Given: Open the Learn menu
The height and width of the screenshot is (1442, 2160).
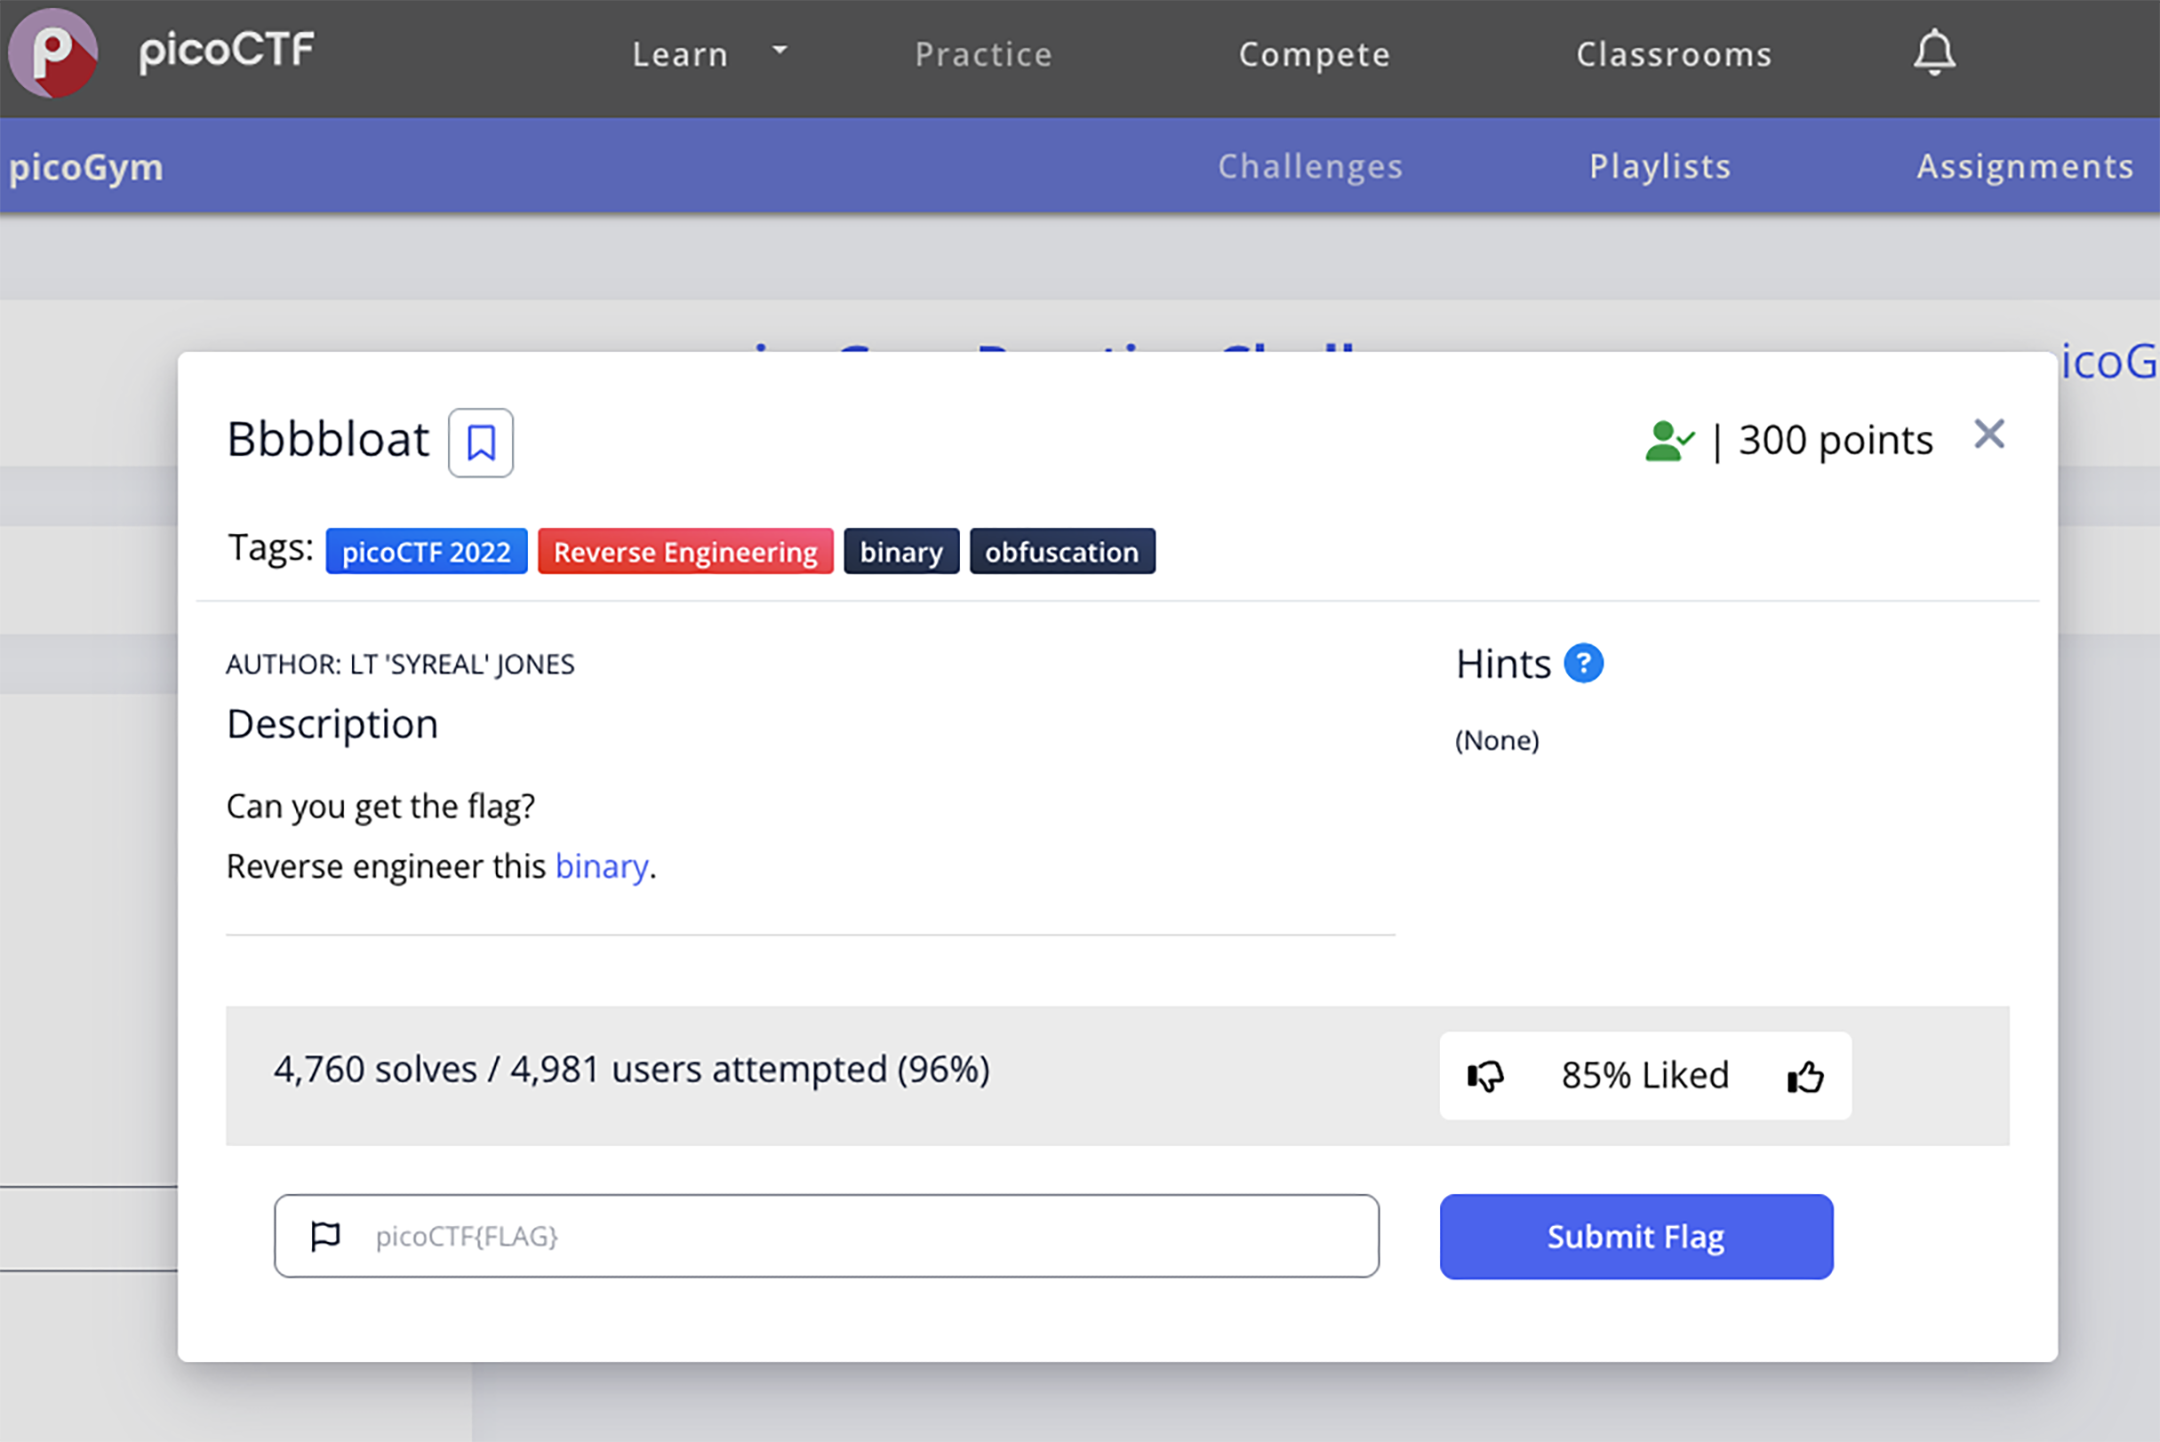Looking at the screenshot, I should (680, 54).
